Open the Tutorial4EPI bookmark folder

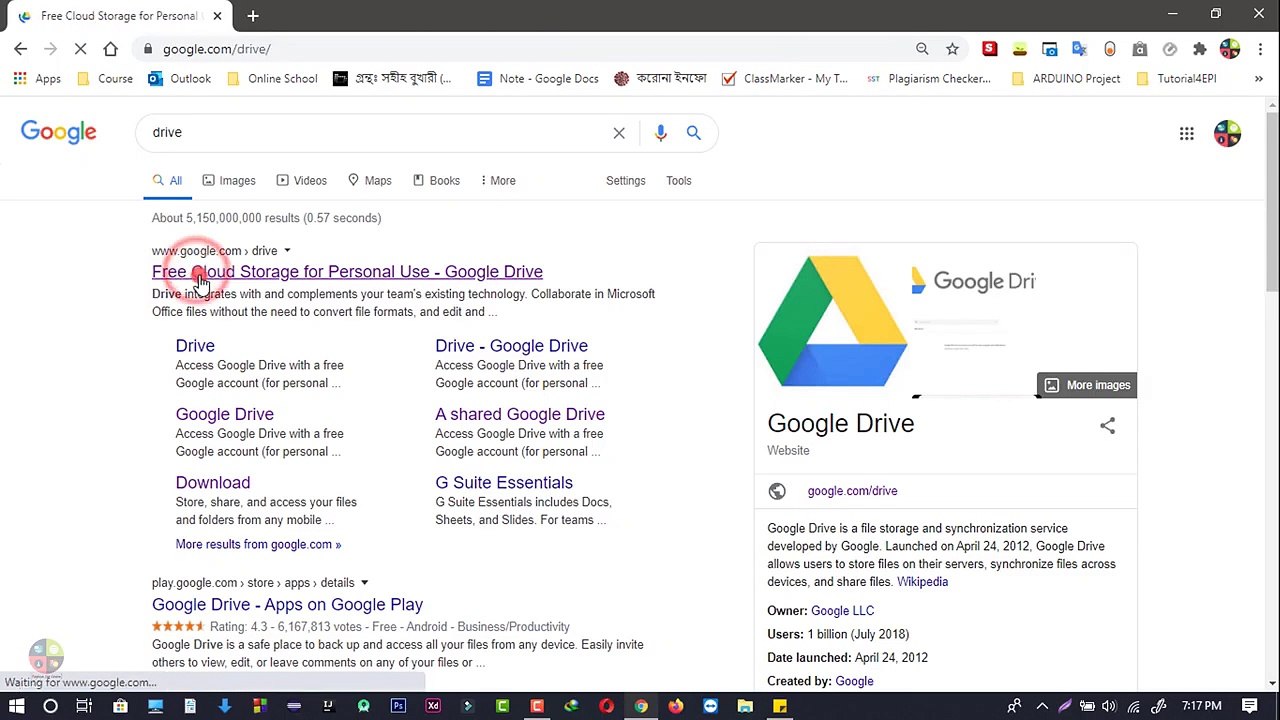(1176, 79)
